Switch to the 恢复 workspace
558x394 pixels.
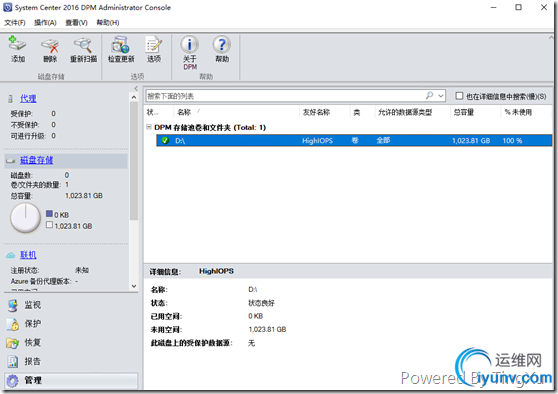tap(32, 343)
